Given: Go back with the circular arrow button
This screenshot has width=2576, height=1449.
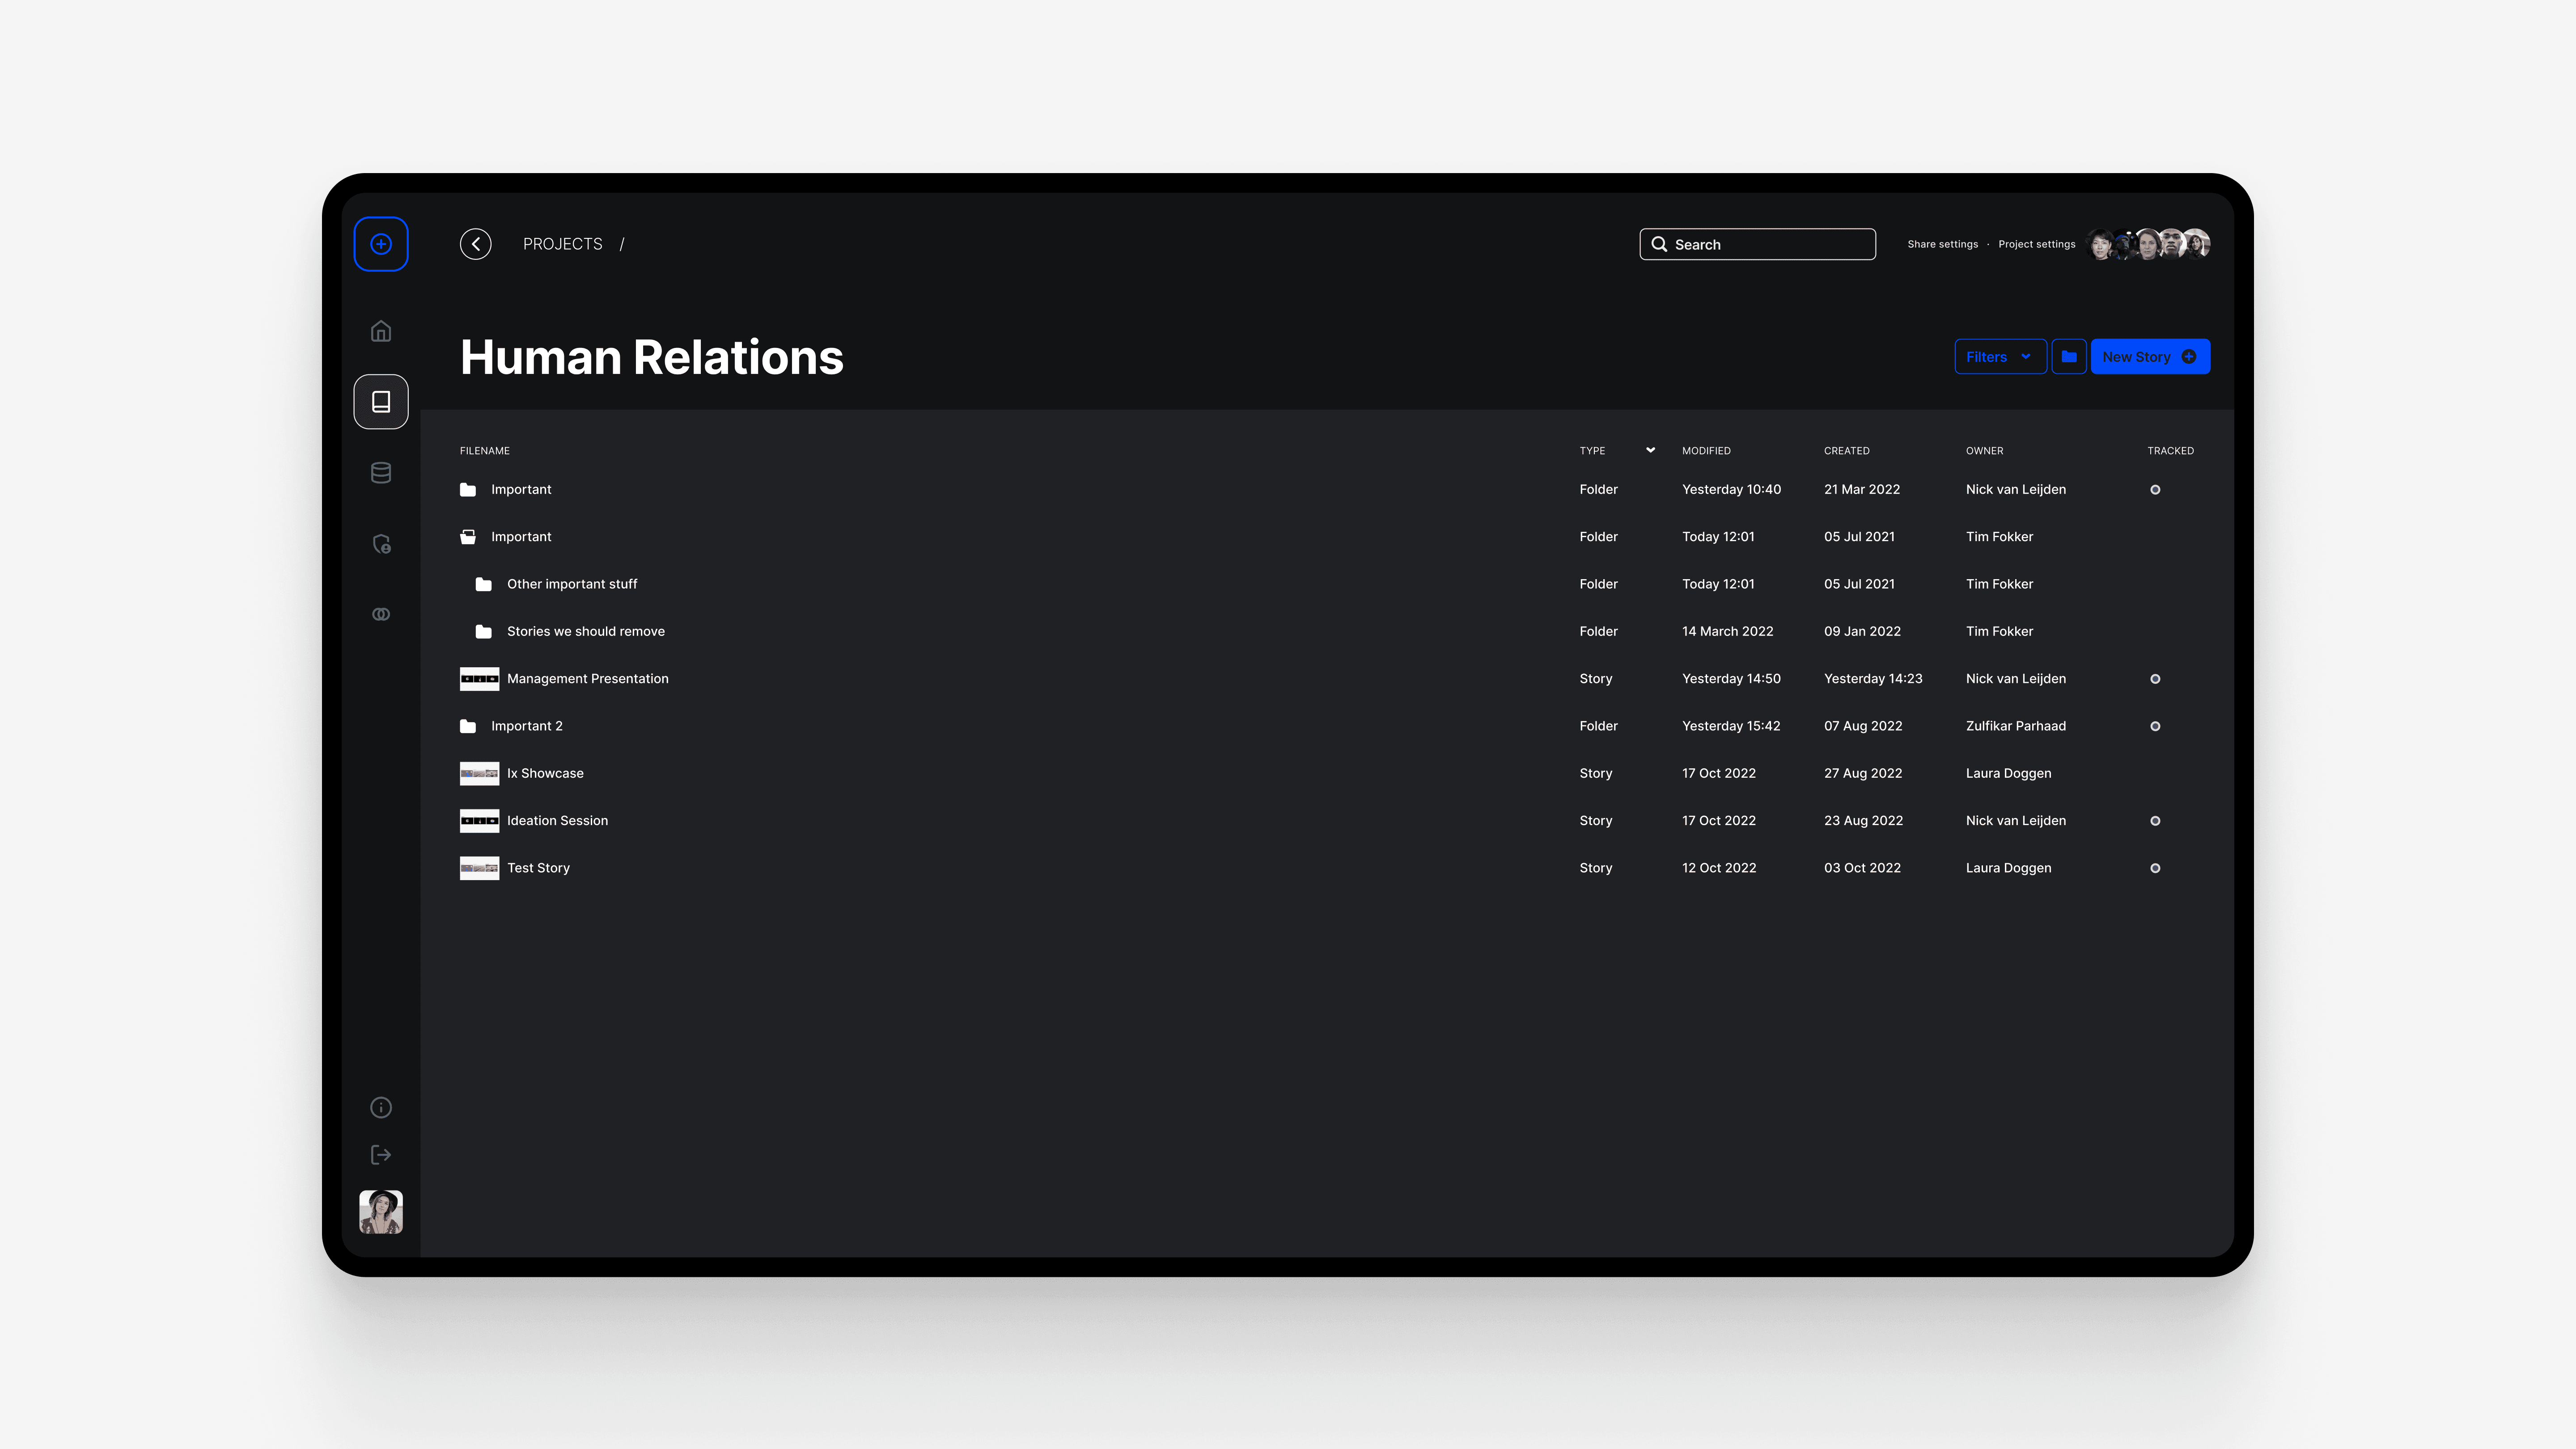Looking at the screenshot, I should tap(476, 244).
